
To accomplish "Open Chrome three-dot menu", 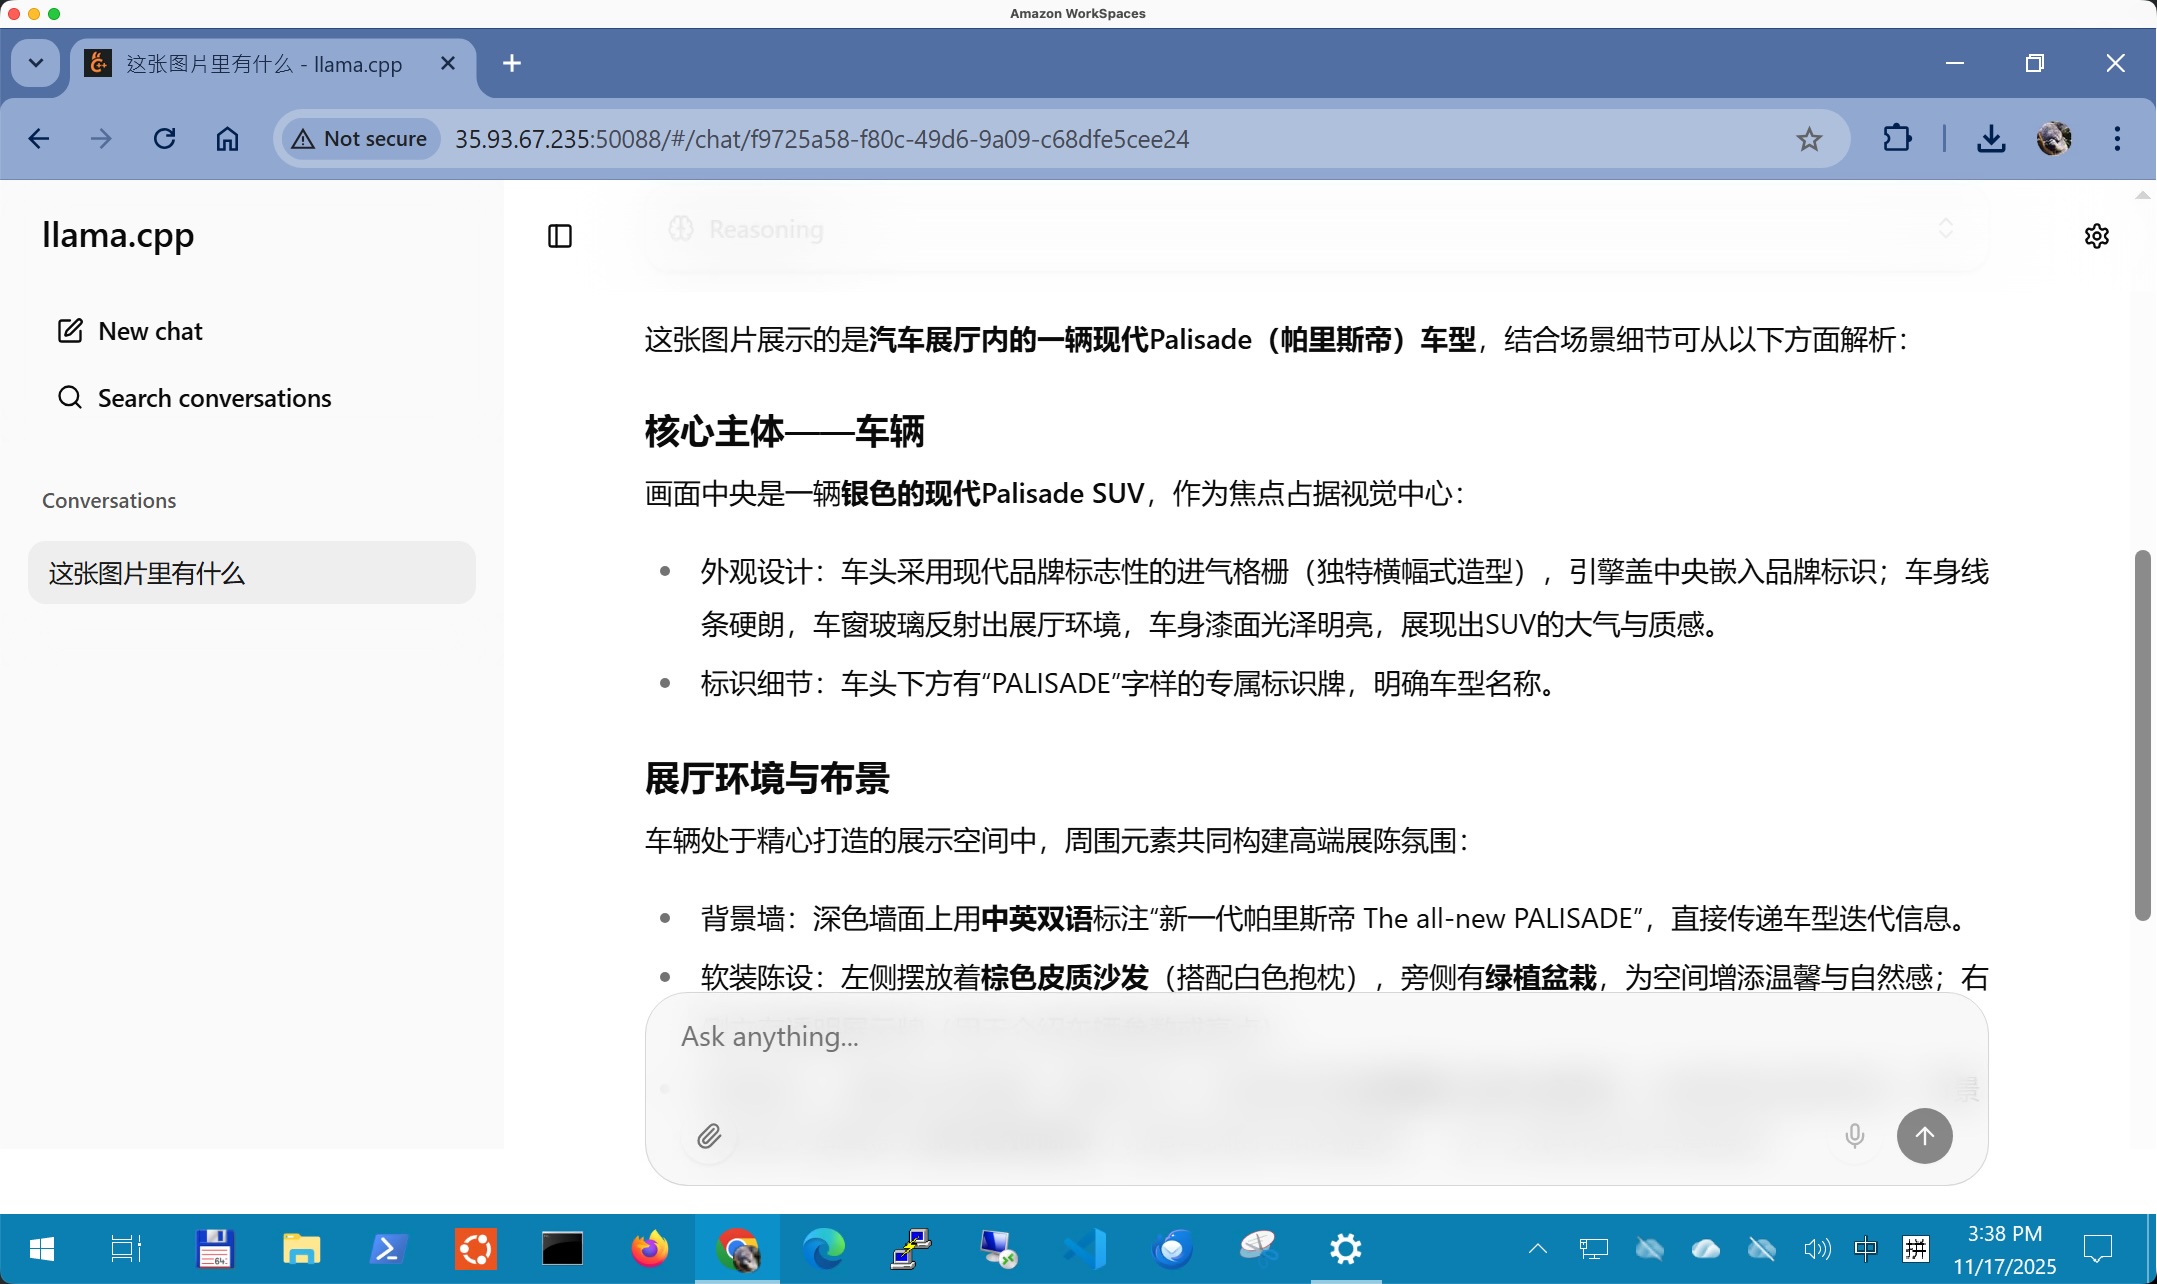I will [2117, 139].
